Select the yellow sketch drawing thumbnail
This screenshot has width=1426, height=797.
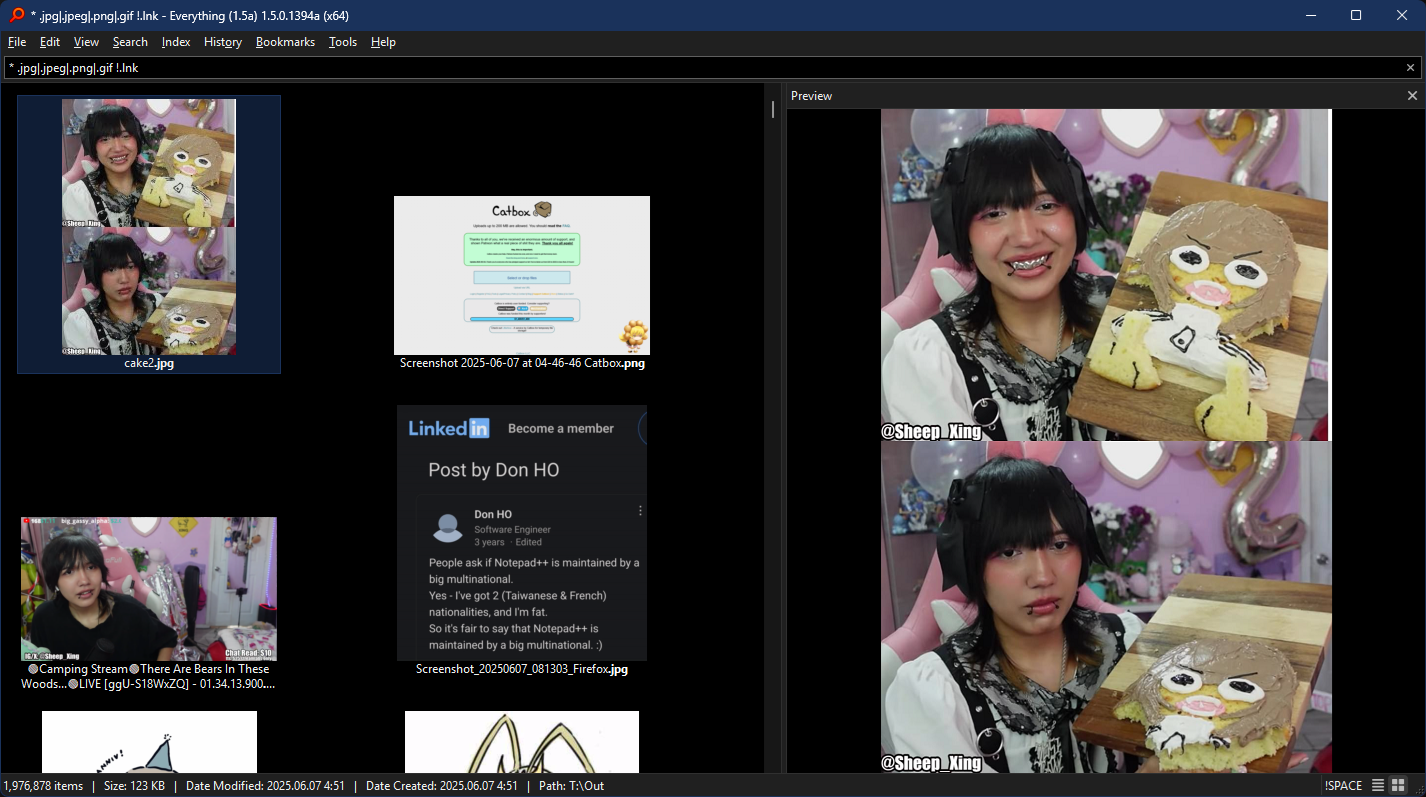coord(522,741)
